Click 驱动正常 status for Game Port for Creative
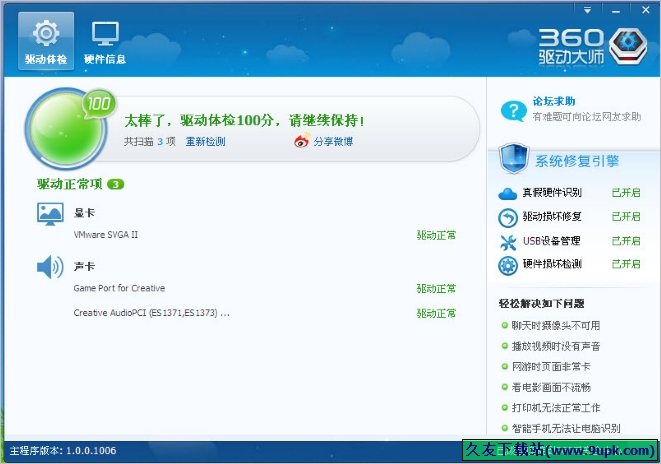The width and height of the screenshot is (661, 464). point(436,289)
